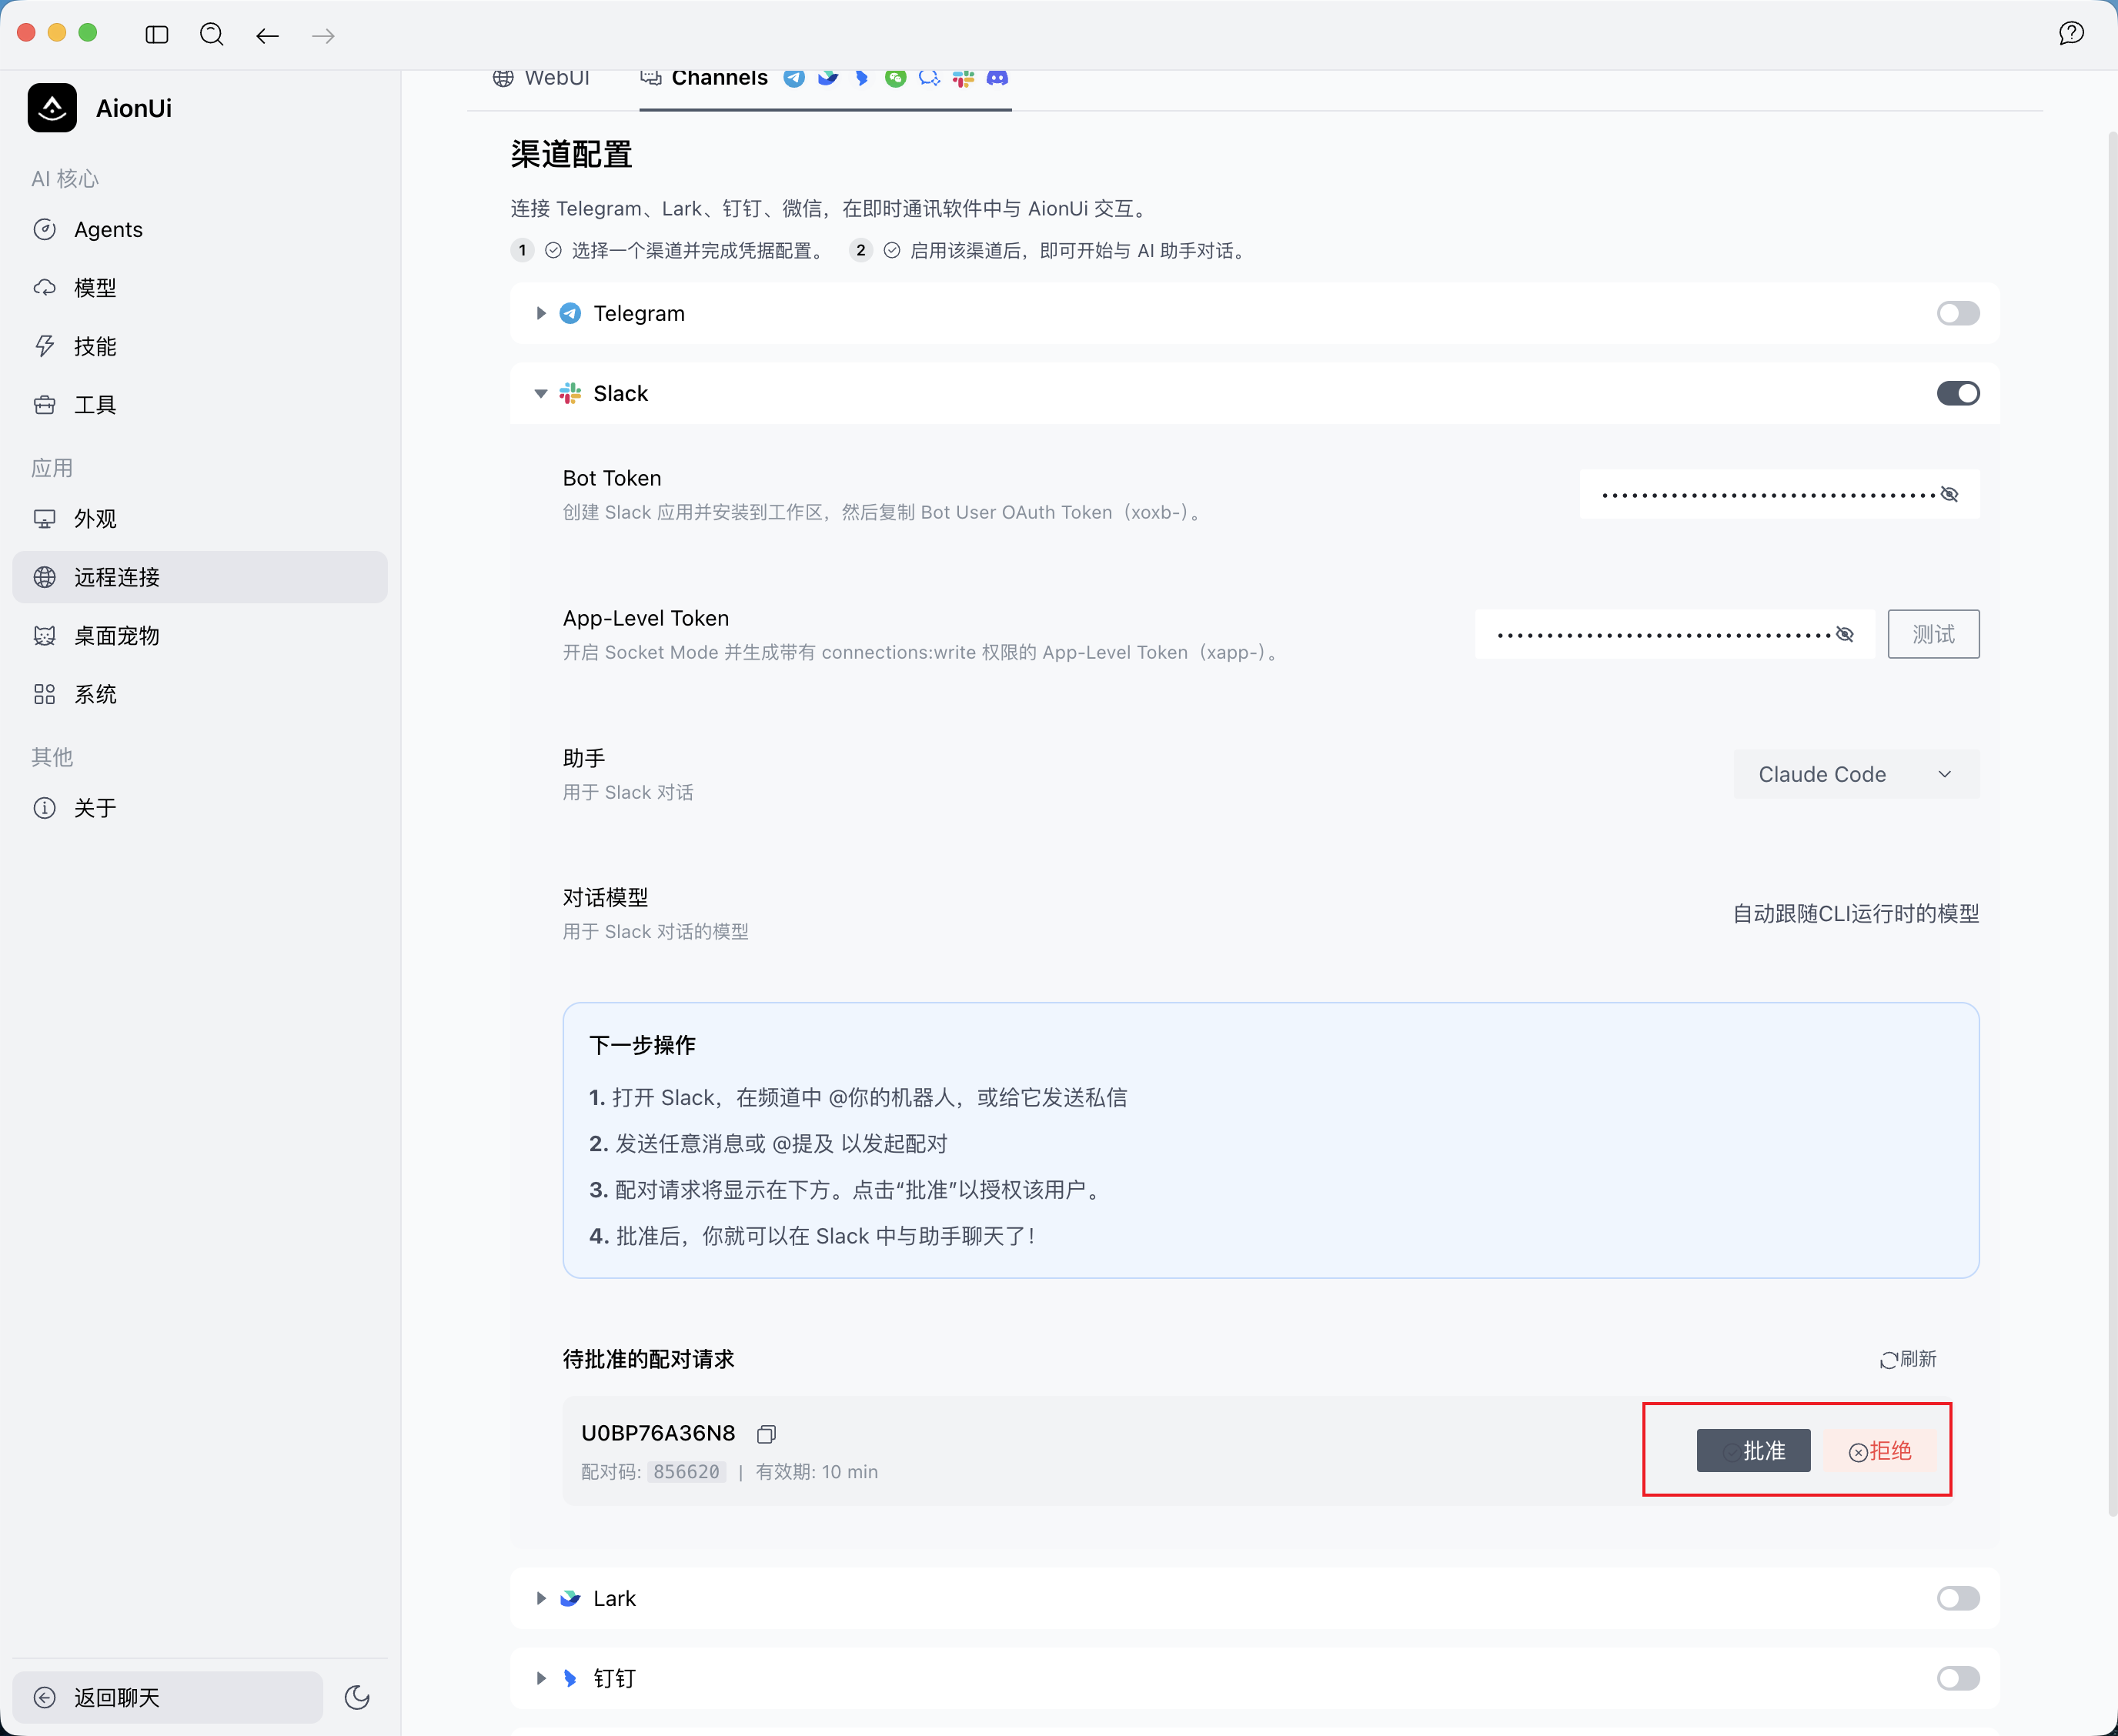The image size is (2118, 1736).
Task: Reject the pairing request with 拒绝
Action: [1880, 1451]
